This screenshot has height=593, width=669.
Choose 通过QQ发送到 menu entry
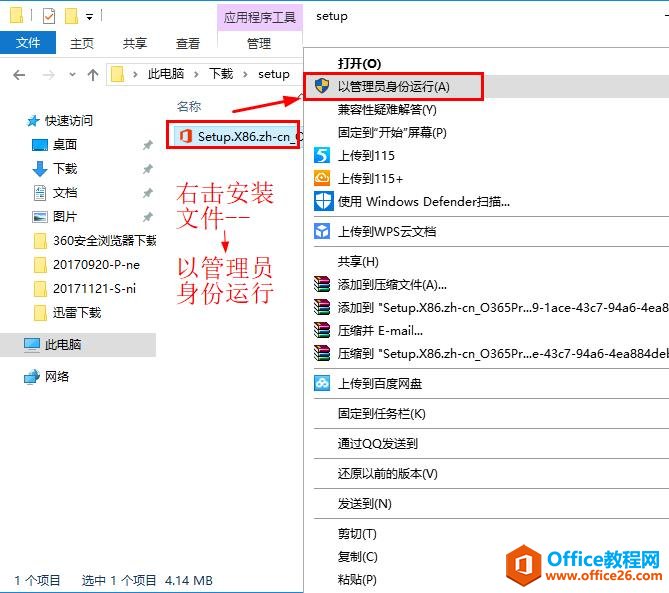378,444
